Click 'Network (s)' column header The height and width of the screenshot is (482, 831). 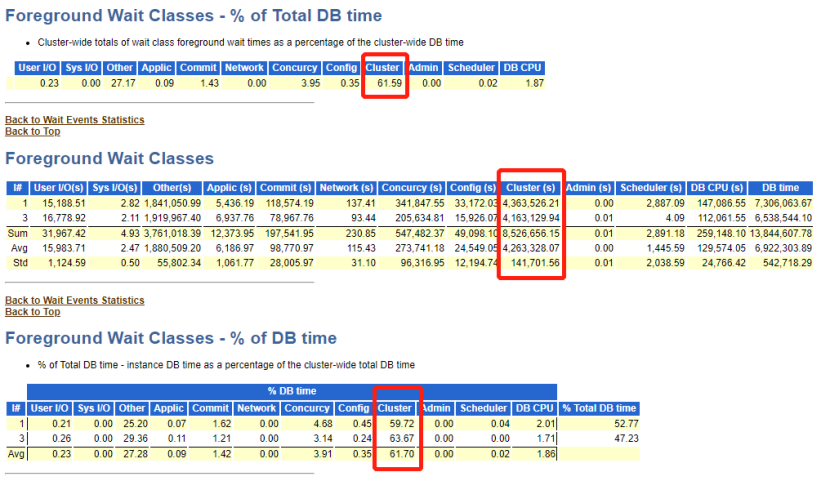[347, 188]
